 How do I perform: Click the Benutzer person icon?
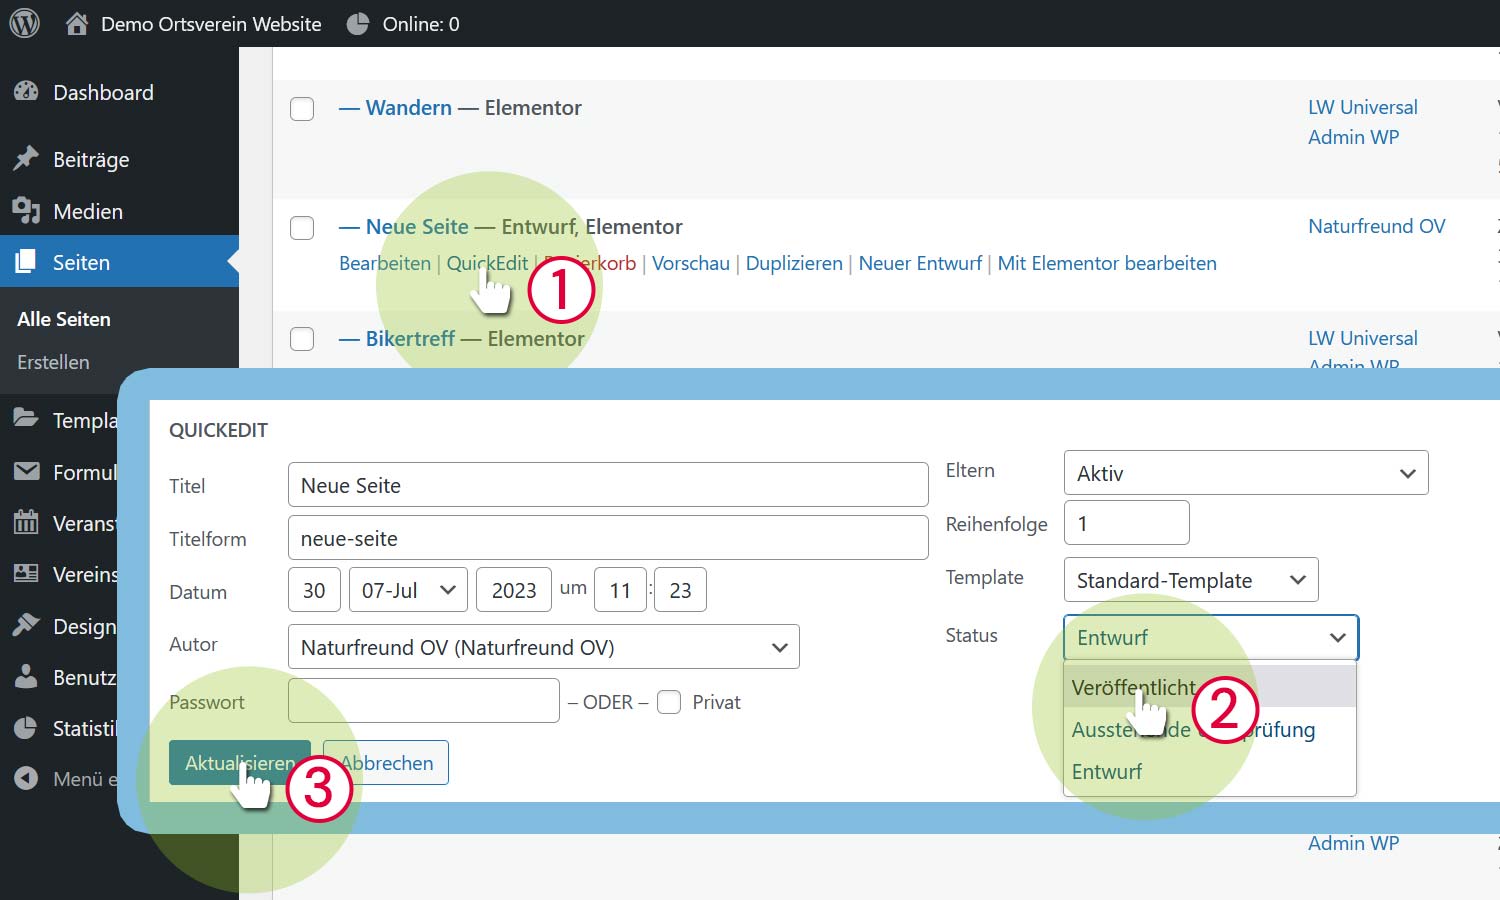point(26,676)
